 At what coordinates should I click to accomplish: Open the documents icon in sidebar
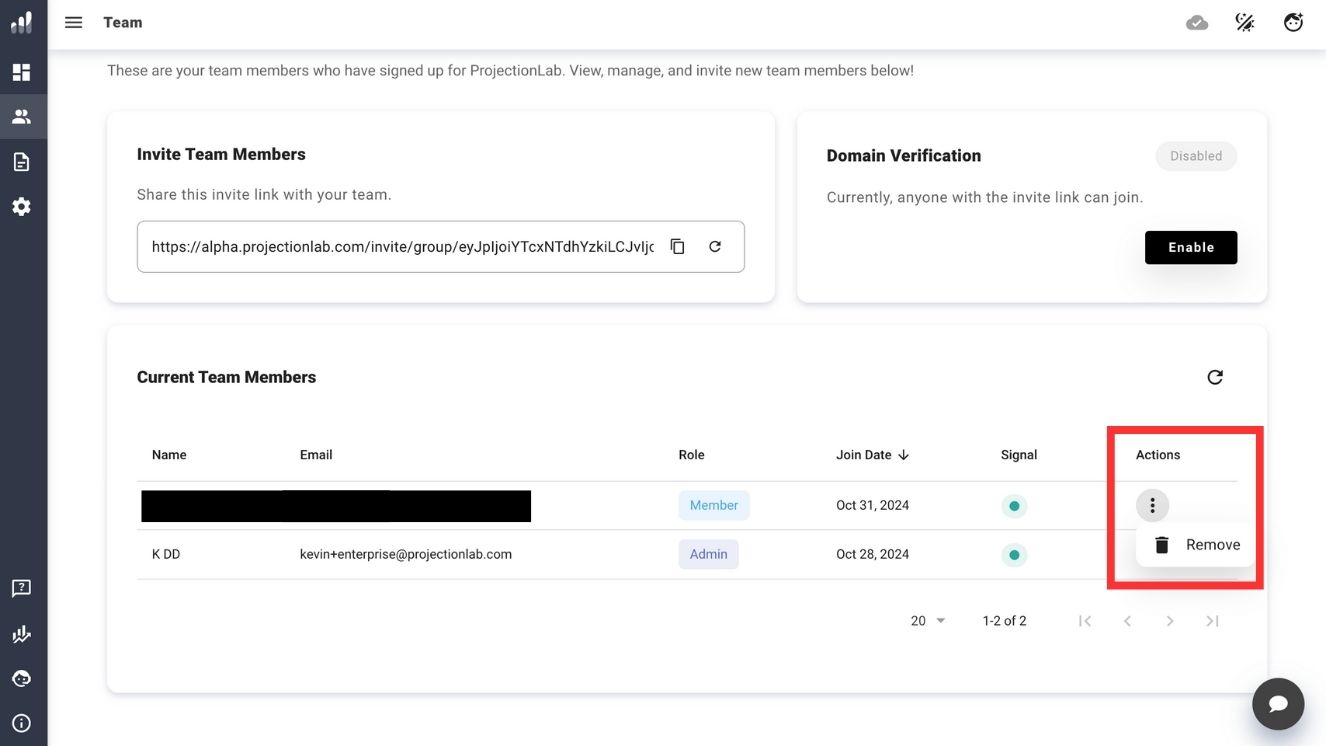click(21, 162)
